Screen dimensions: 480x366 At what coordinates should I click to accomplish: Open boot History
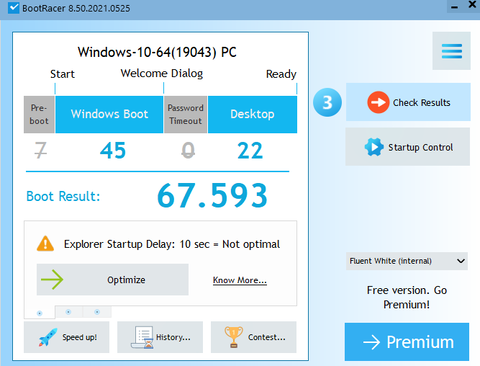[160, 337]
